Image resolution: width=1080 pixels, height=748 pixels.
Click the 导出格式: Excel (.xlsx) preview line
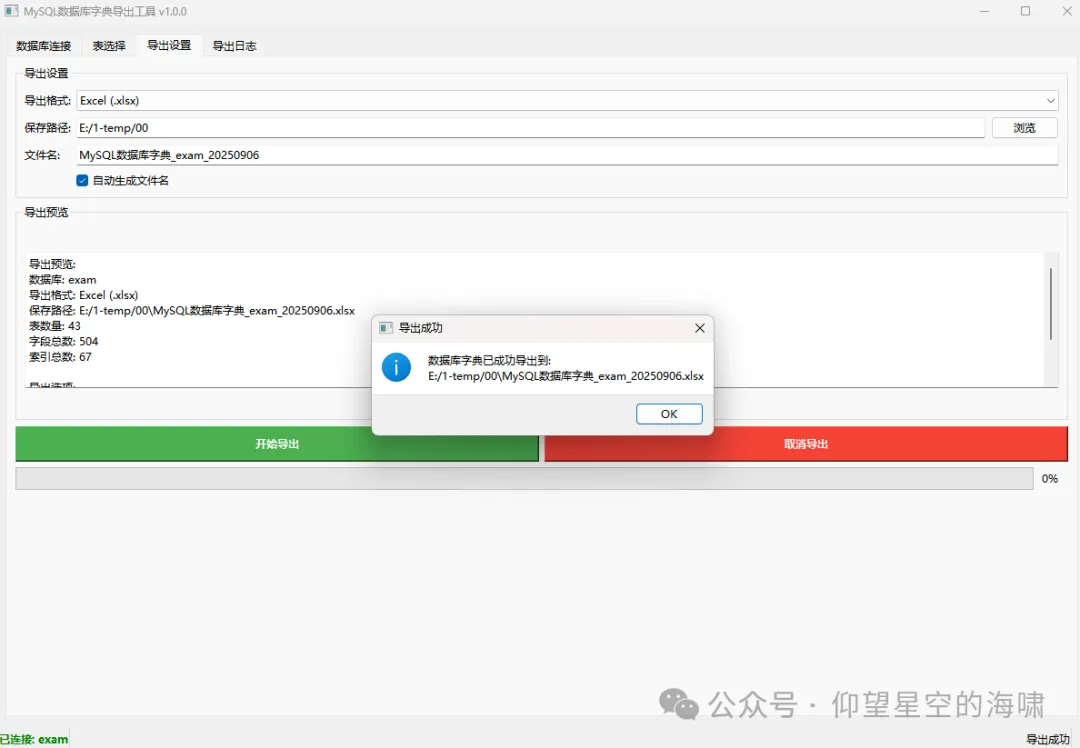click(x=83, y=295)
